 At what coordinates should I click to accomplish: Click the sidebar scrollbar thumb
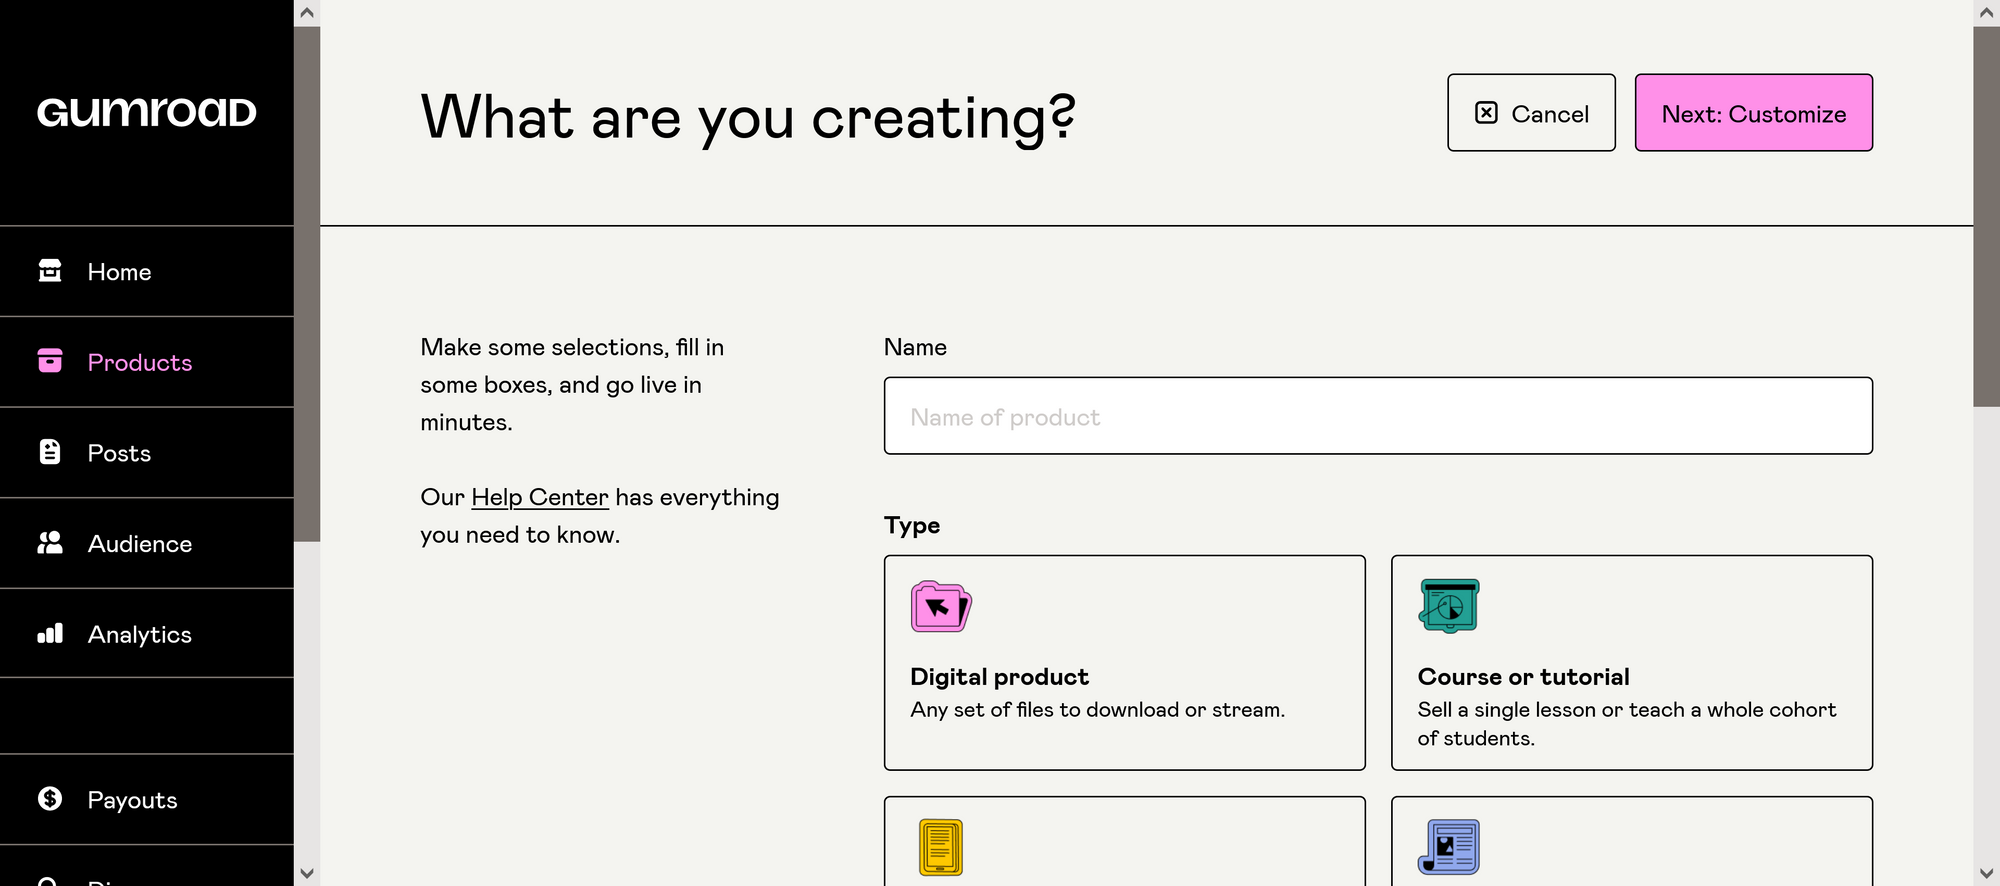[x=307, y=284]
